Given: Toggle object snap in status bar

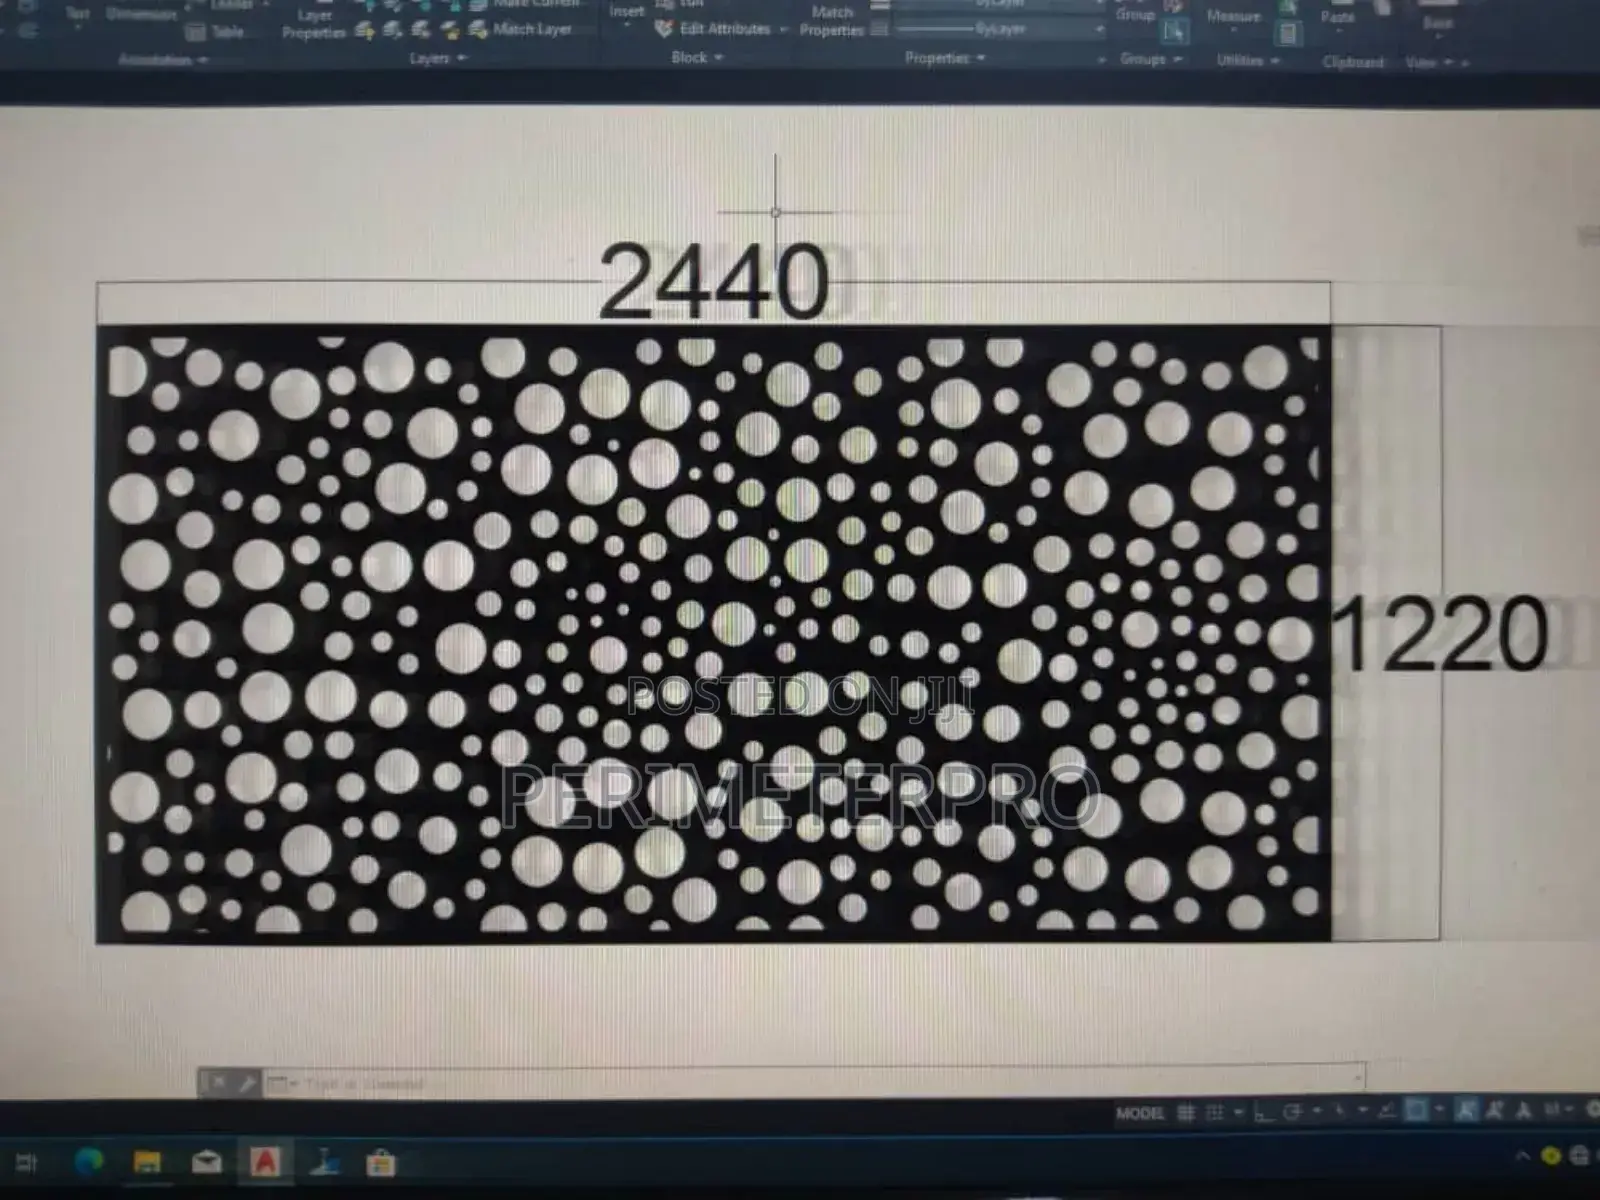Looking at the screenshot, I should [1416, 1110].
